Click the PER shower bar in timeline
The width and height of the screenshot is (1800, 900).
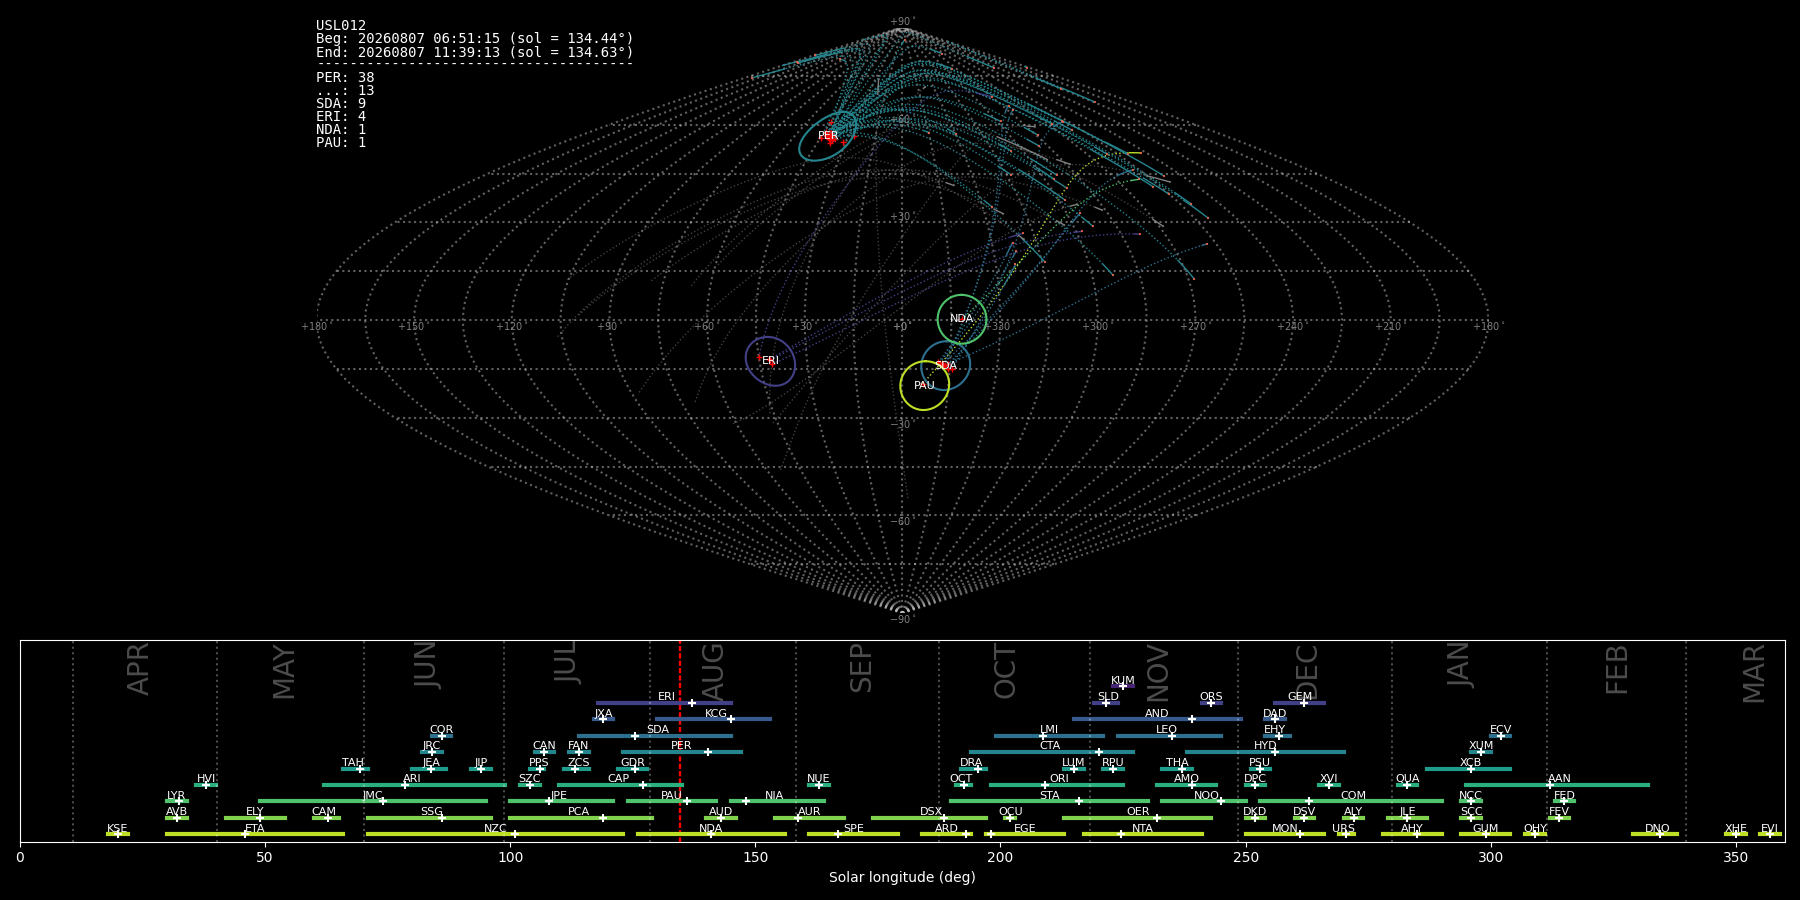(x=682, y=752)
